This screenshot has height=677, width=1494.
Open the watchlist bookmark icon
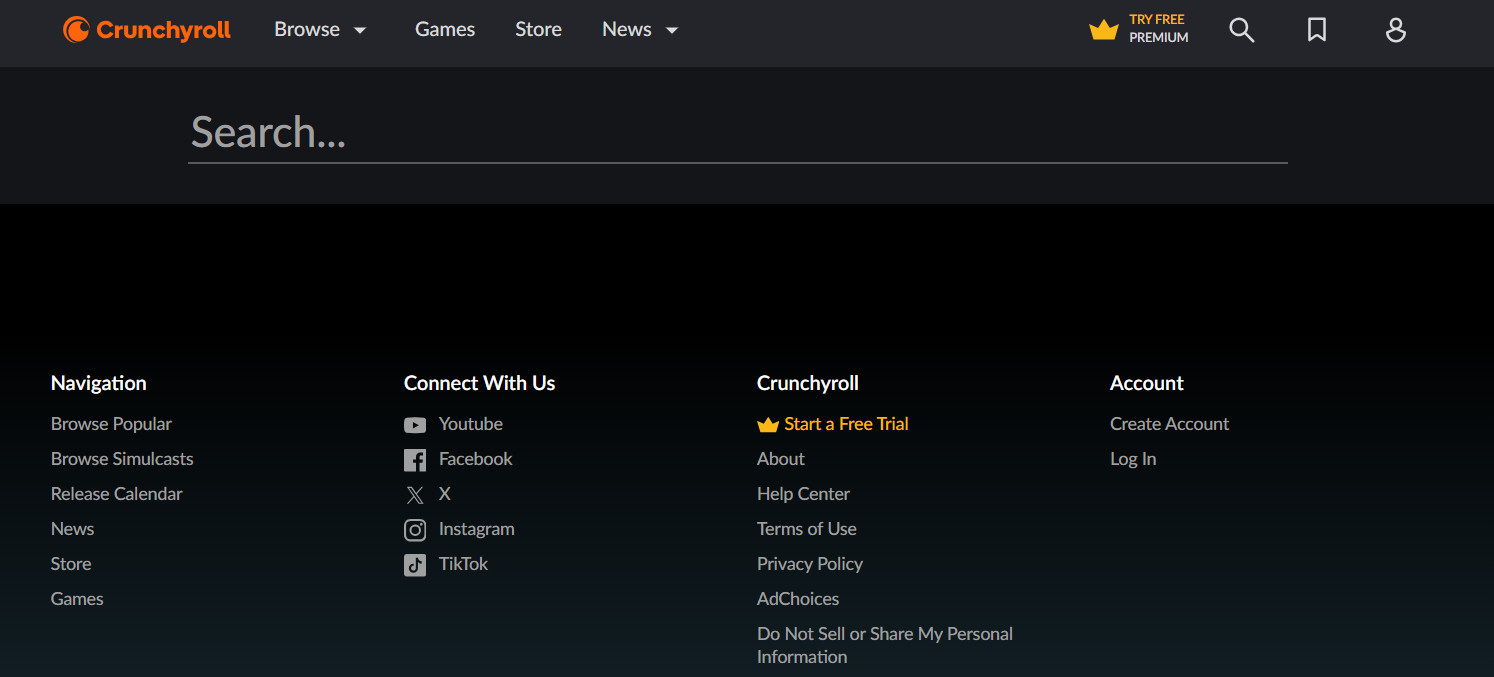point(1317,30)
